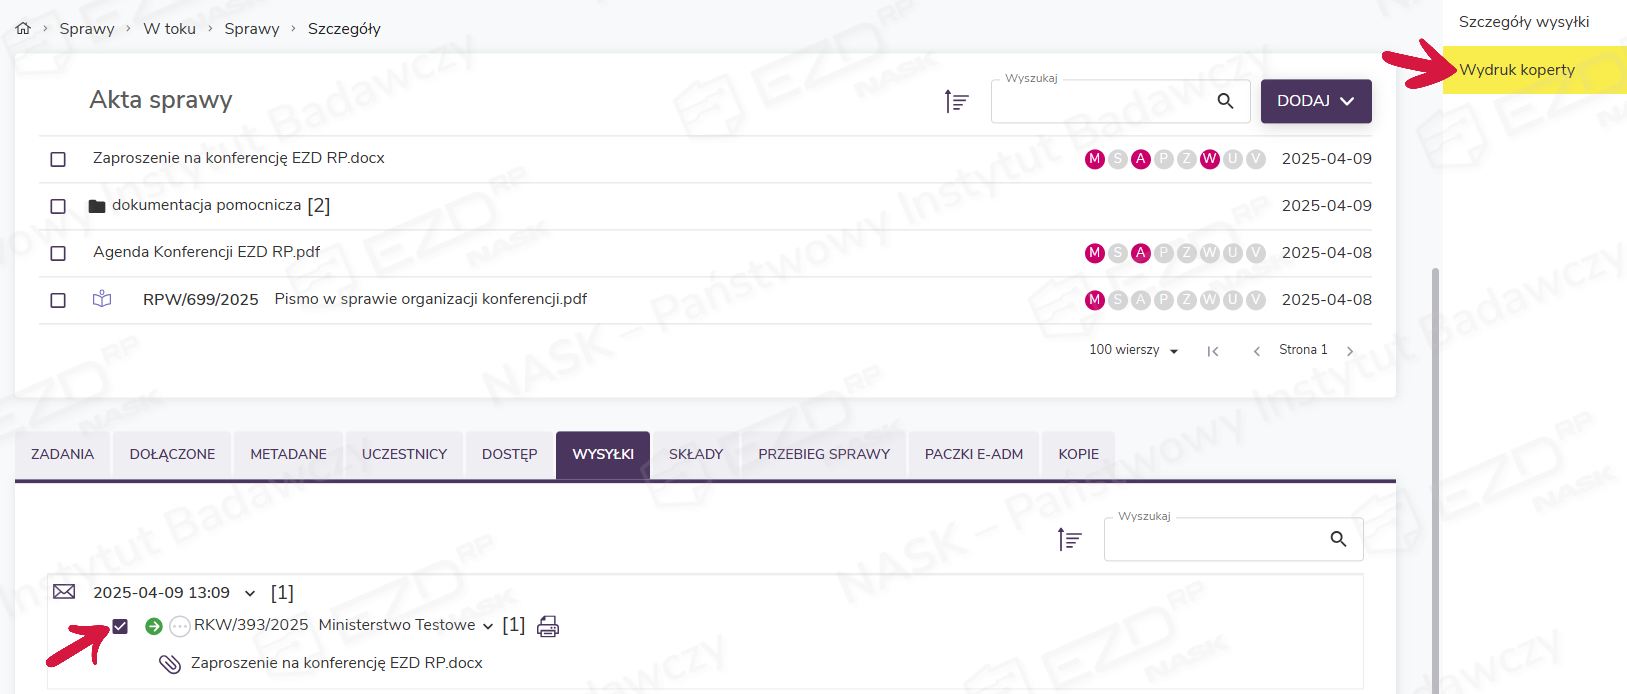Click the Wyszukaj field in Akta sprawy
This screenshot has height=694, width=1627.
(x=1100, y=101)
